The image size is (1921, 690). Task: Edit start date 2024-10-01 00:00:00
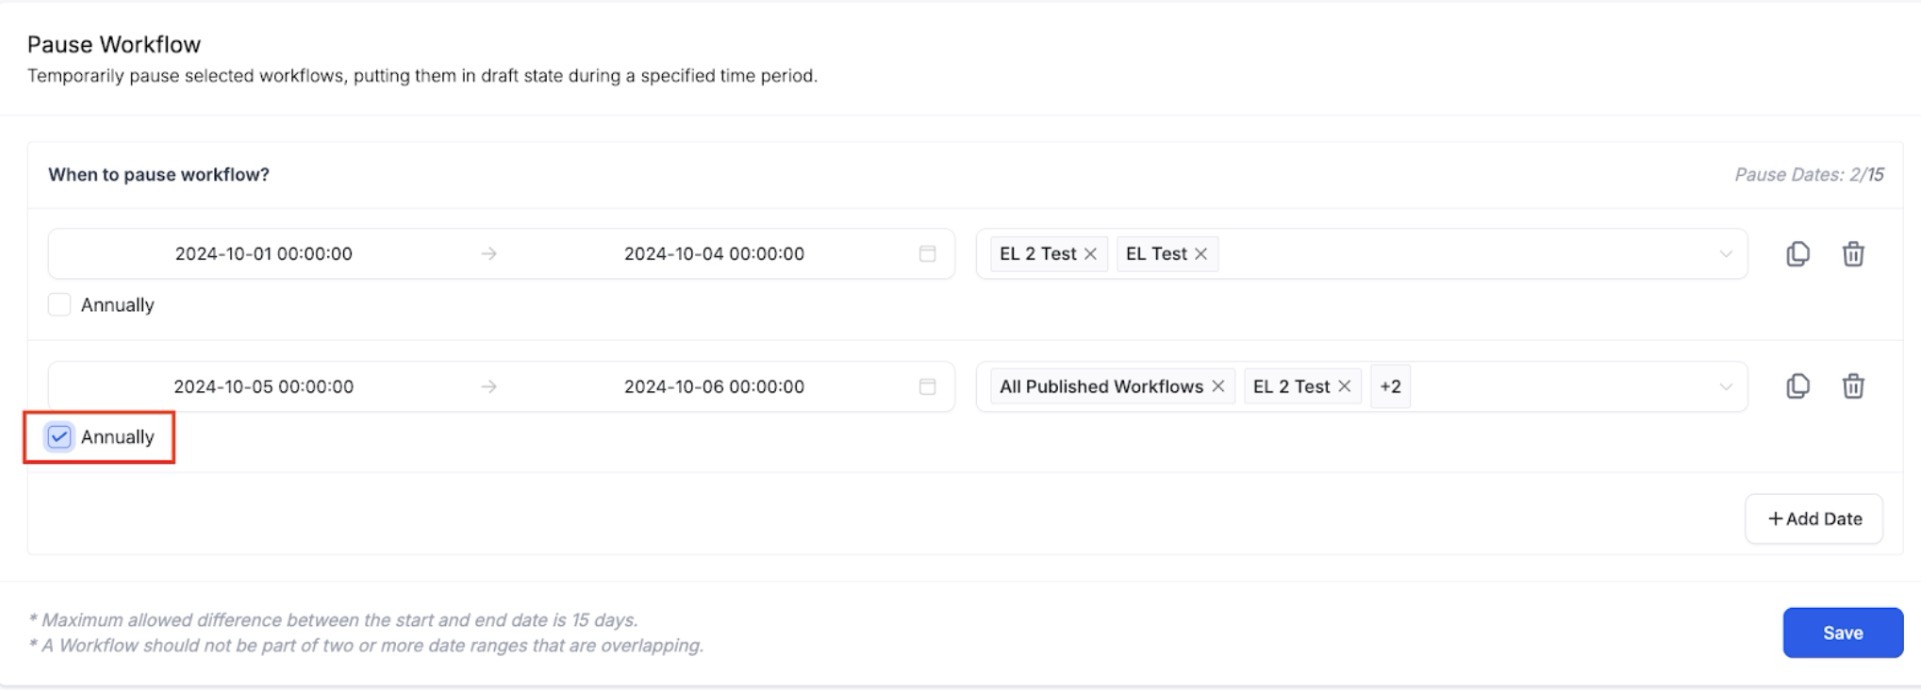pos(264,254)
